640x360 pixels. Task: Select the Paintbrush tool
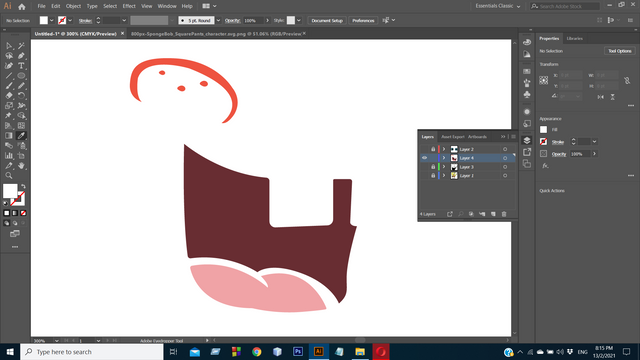point(9,86)
